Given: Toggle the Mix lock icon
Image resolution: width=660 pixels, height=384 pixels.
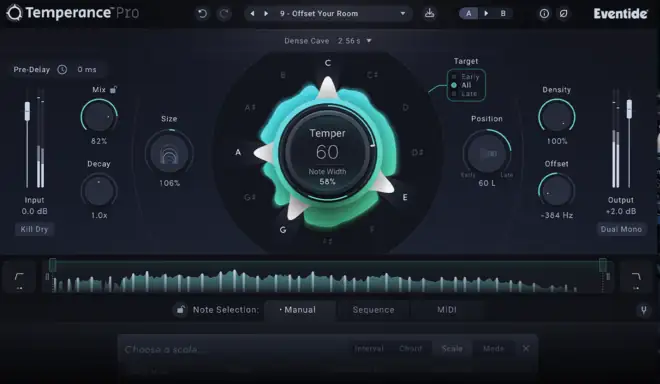Looking at the screenshot, I should (113, 89).
